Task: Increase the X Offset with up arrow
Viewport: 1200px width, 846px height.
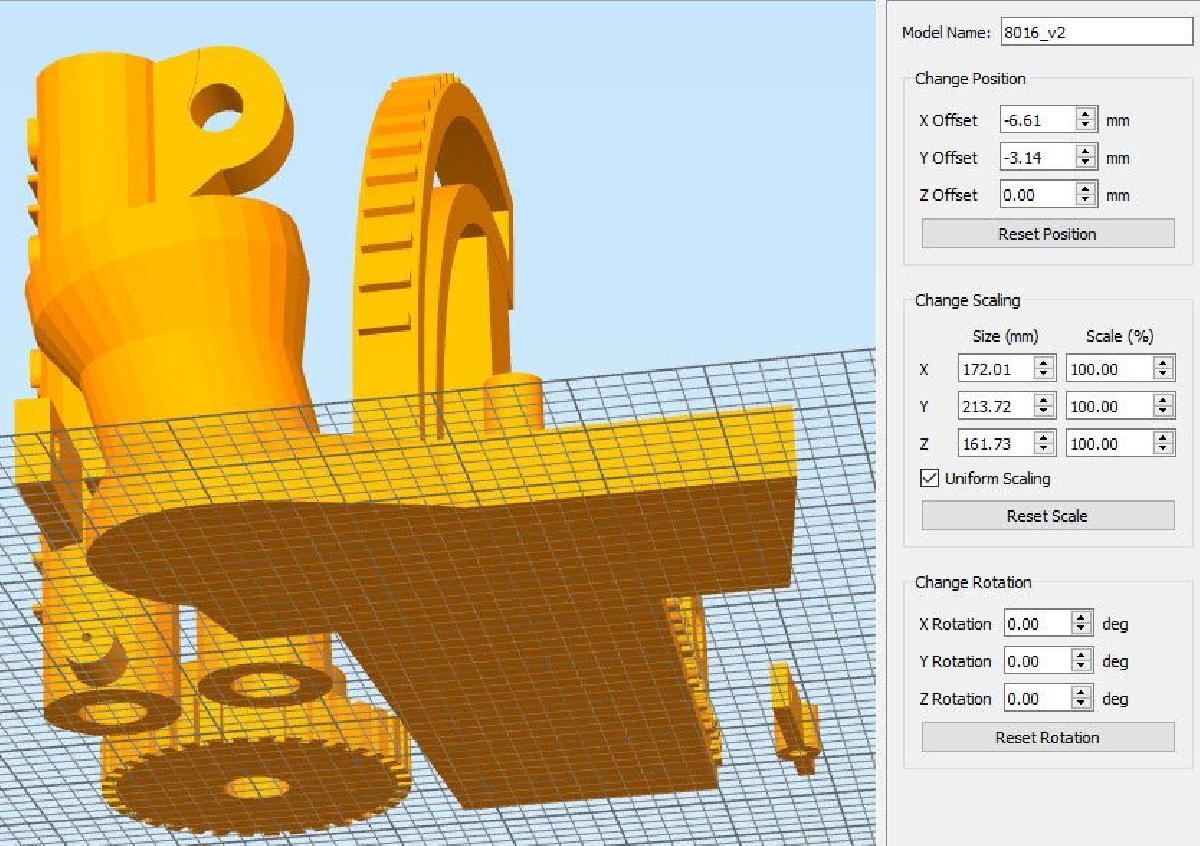Action: point(1087,114)
